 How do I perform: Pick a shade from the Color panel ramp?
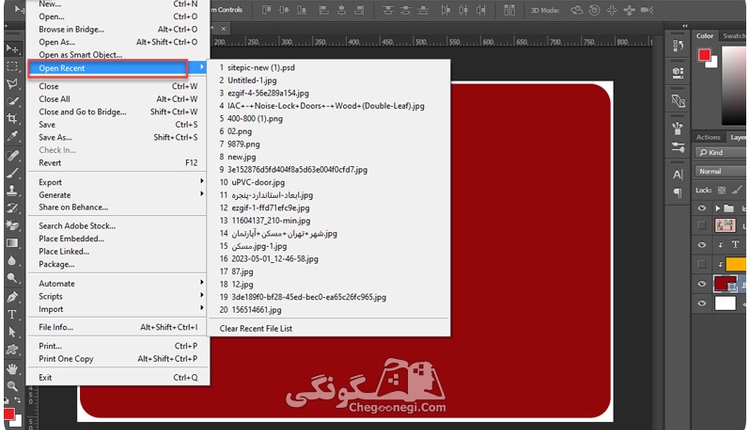pyautogui.click(x=734, y=86)
